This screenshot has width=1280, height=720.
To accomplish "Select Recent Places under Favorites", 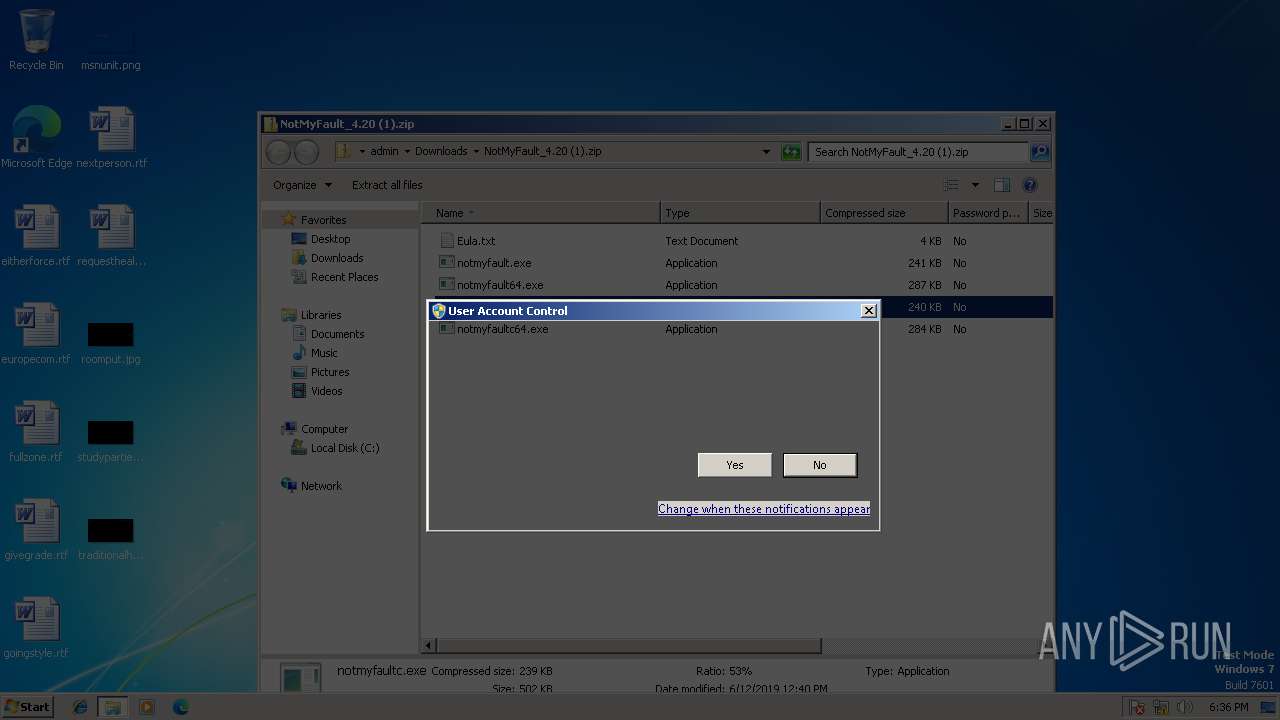I will tap(344, 277).
